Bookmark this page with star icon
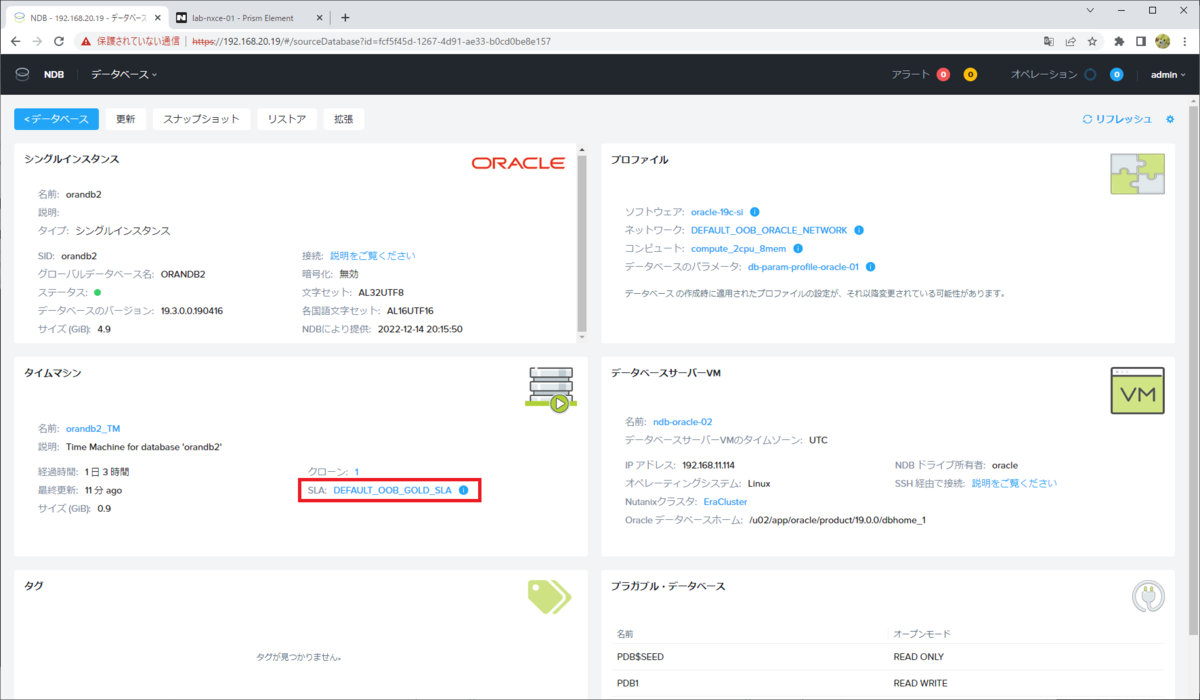The width and height of the screenshot is (1200, 700). click(1092, 42)
